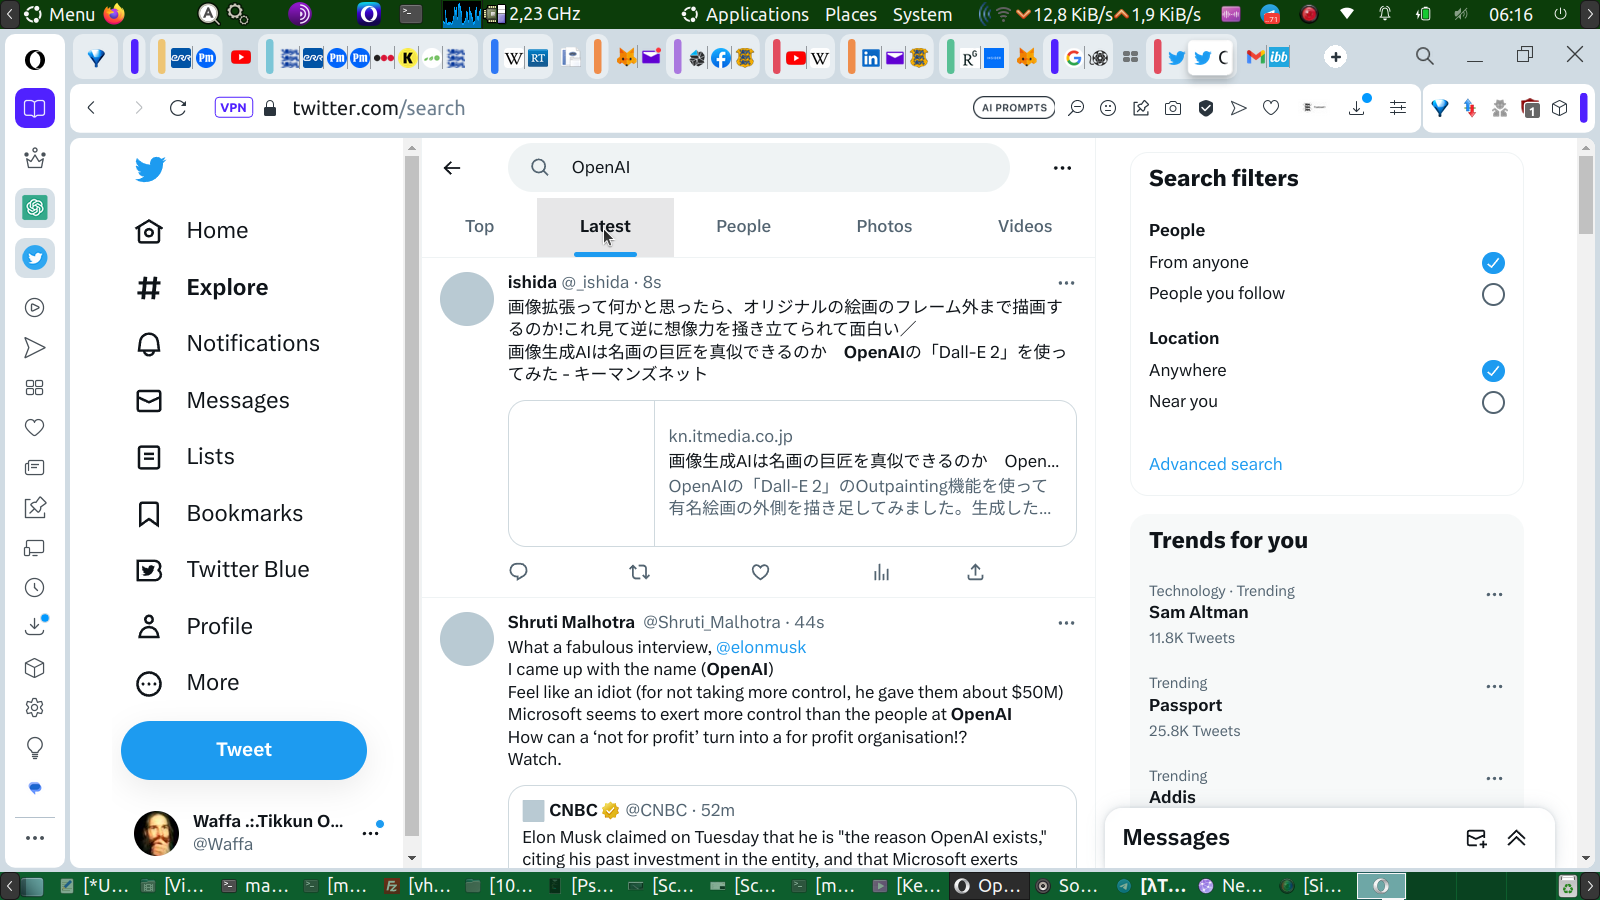Open the @elonmusk mention link
1600x900 pixels.
pos(761,647)
